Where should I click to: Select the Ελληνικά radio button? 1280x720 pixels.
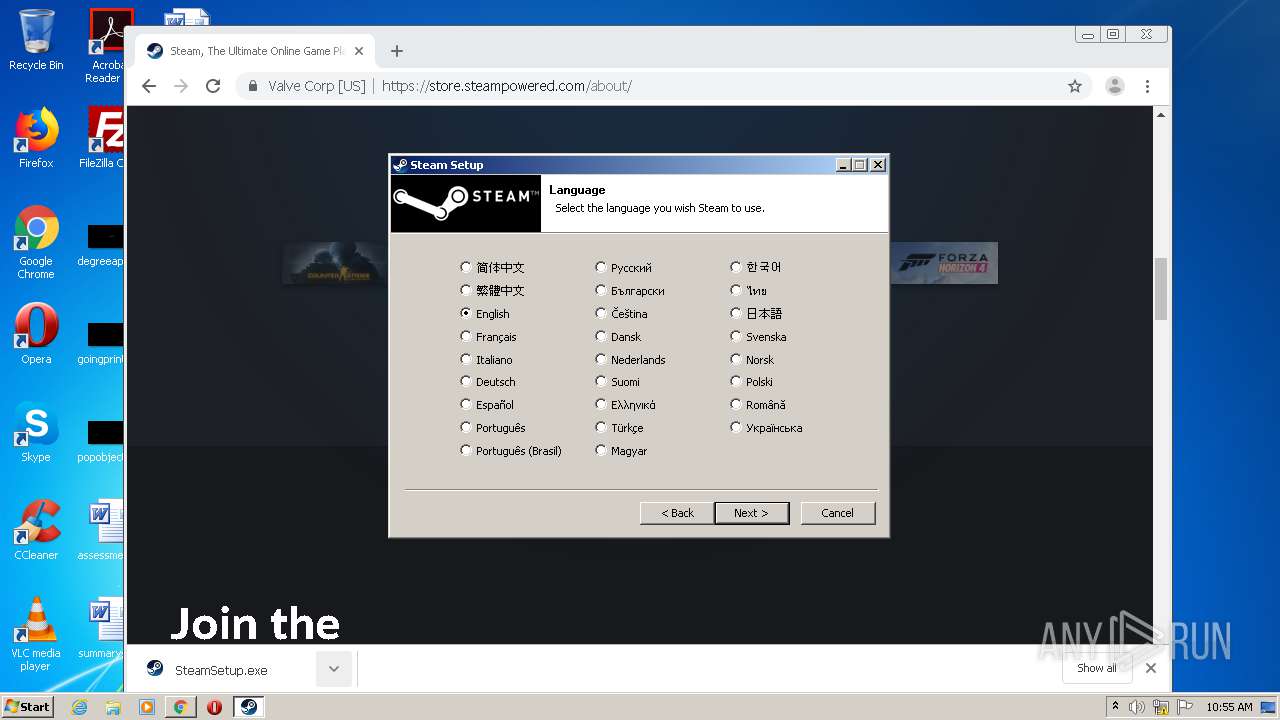(x=601, y=404)
